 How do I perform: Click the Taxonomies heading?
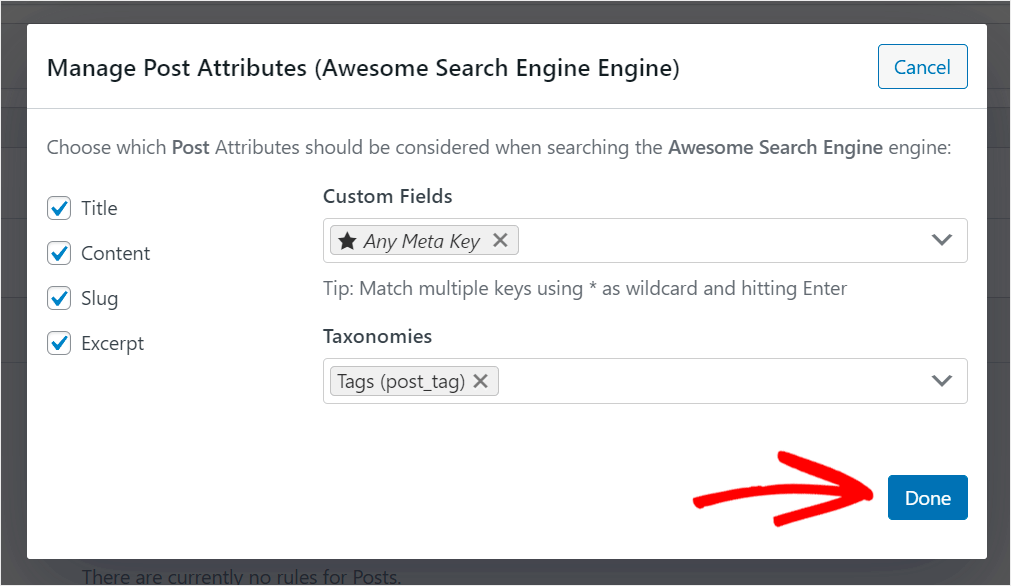(377, 336)
